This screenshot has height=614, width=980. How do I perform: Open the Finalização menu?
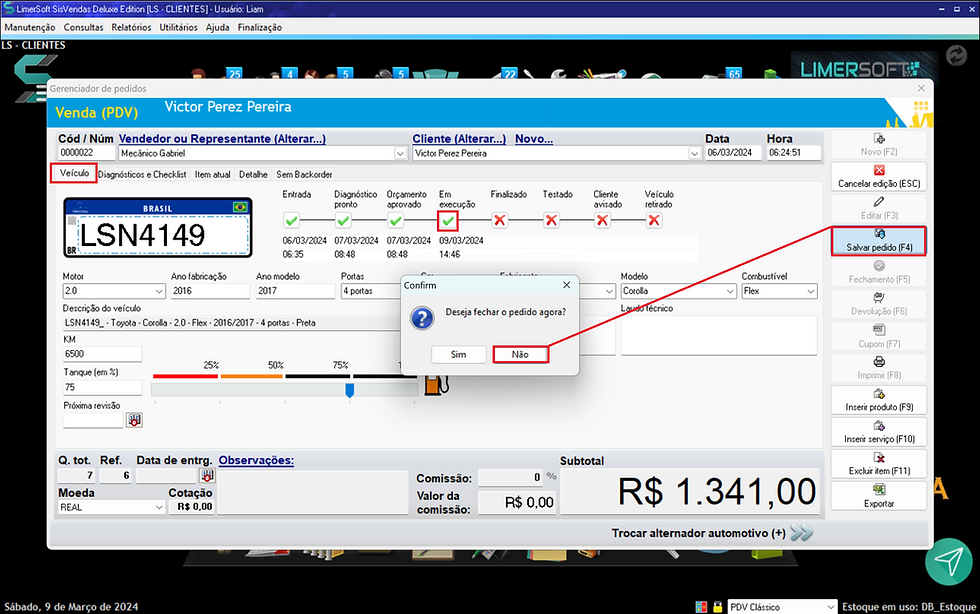[259, 28]
